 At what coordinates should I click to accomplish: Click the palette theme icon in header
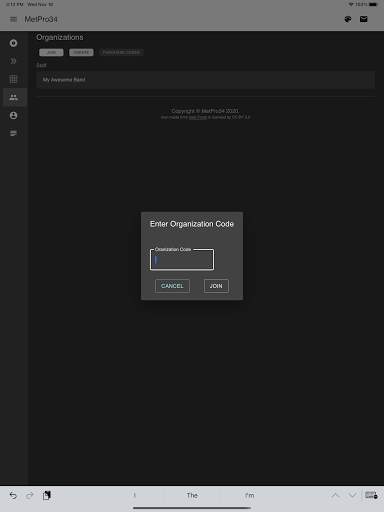coord(348,19)
